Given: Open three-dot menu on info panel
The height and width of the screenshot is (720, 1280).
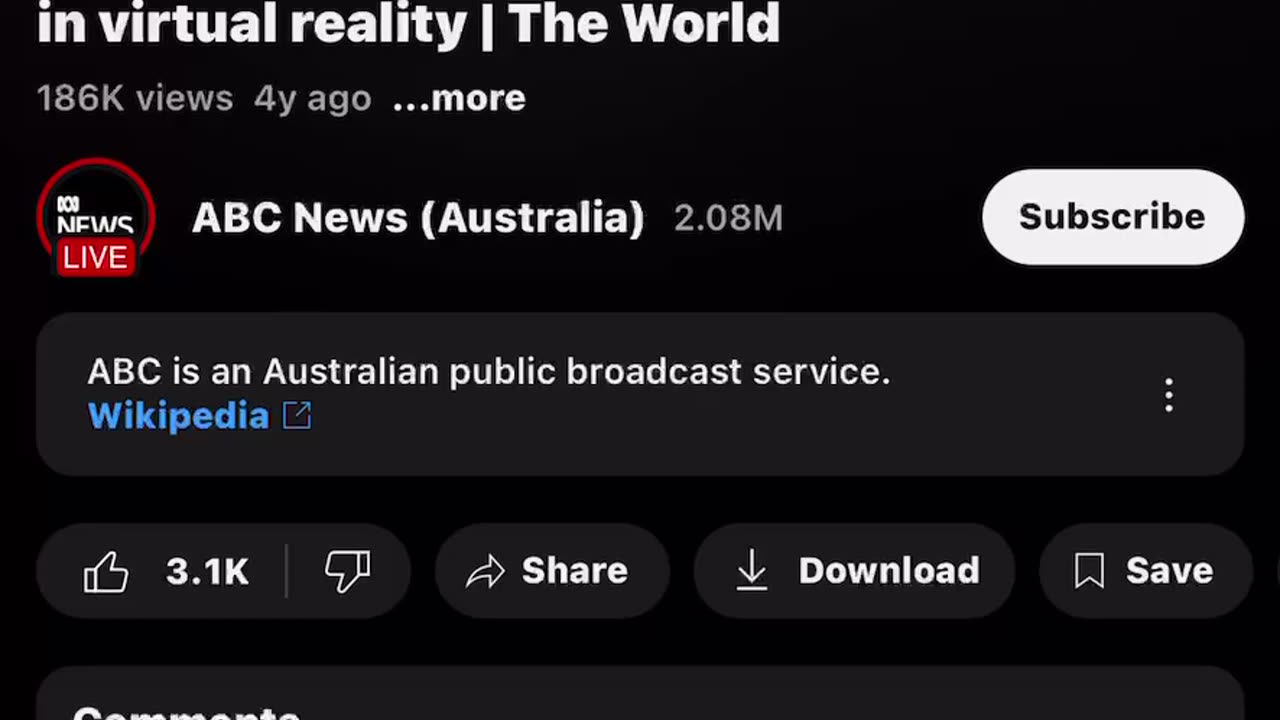Looking at the screenshot, I should 1169,395.
